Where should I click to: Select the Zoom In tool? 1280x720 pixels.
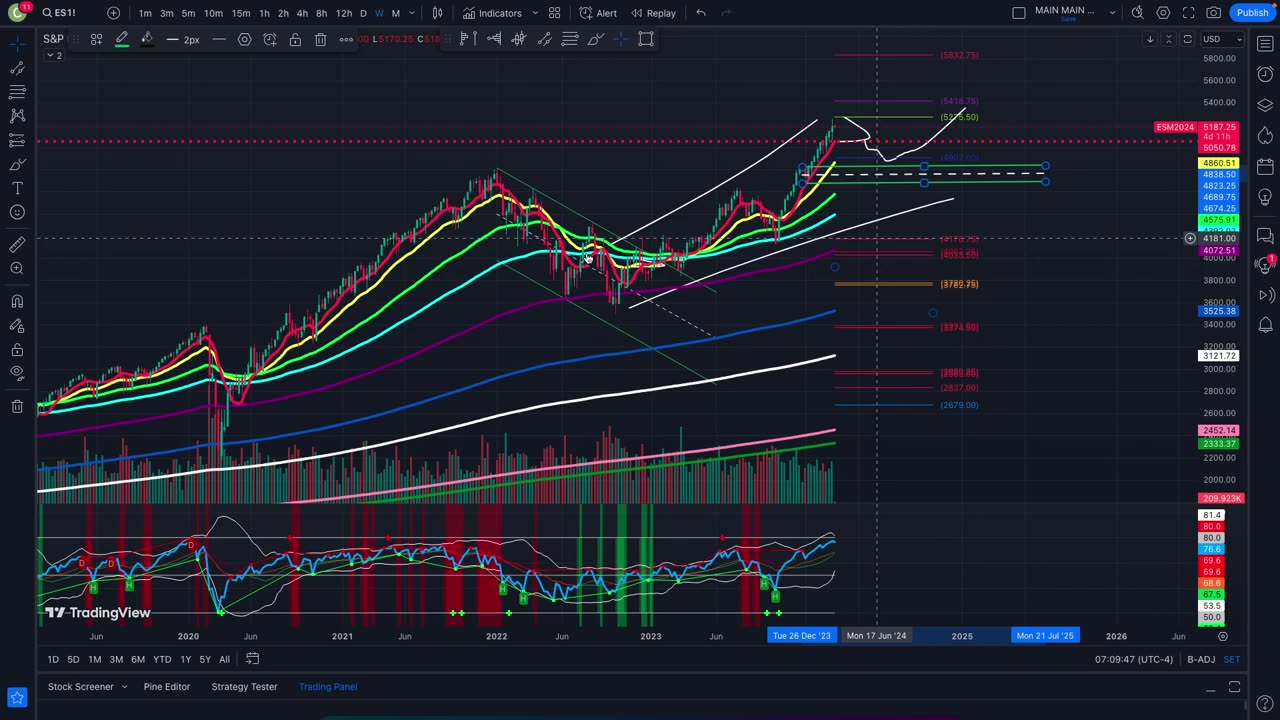tap(17, 268)
